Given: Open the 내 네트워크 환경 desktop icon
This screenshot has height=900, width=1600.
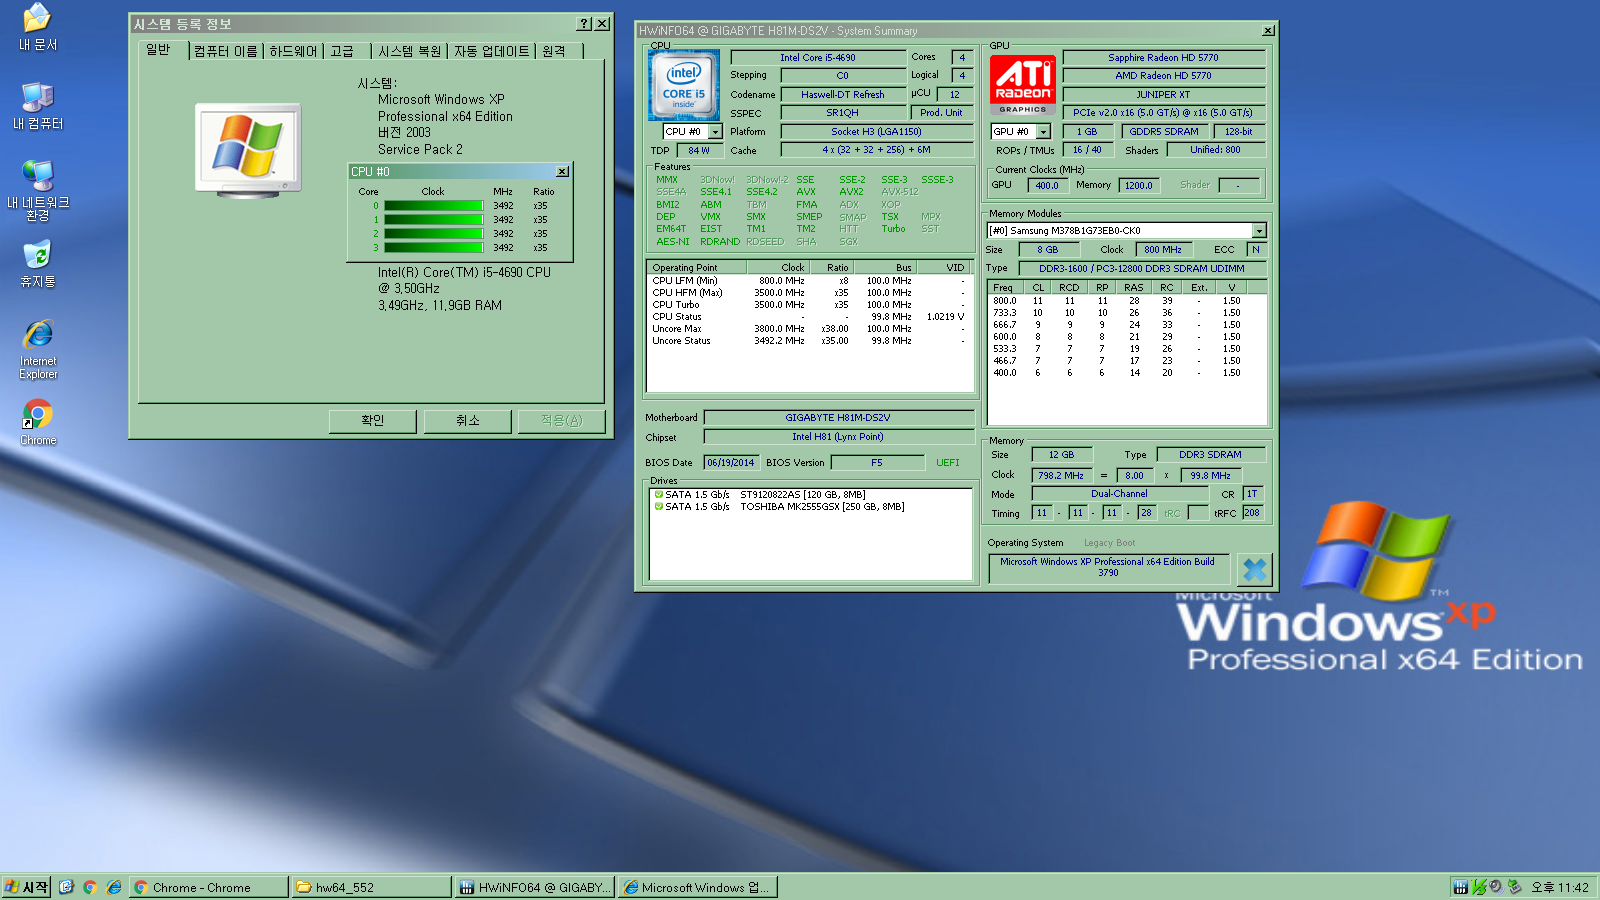Looking at the screenshot, I should [38, 190].
